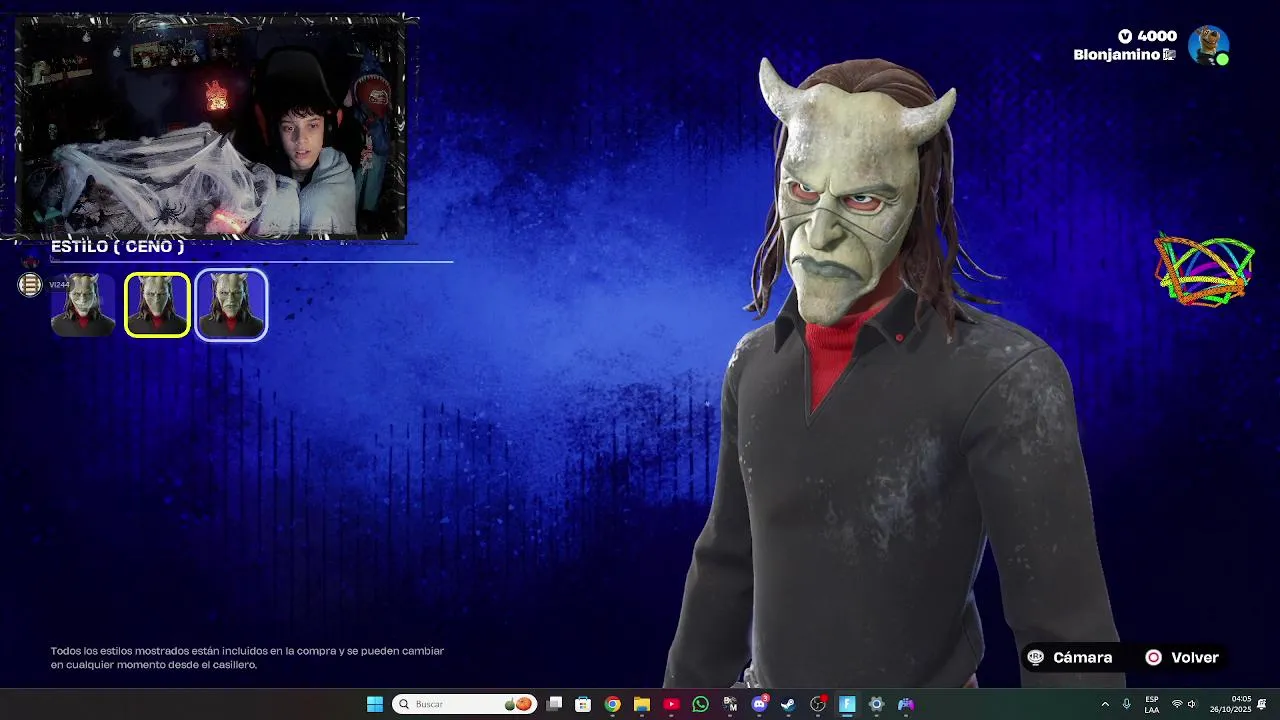
Task: Open Task View in the taskbar
Action: [x=554, y=704]
